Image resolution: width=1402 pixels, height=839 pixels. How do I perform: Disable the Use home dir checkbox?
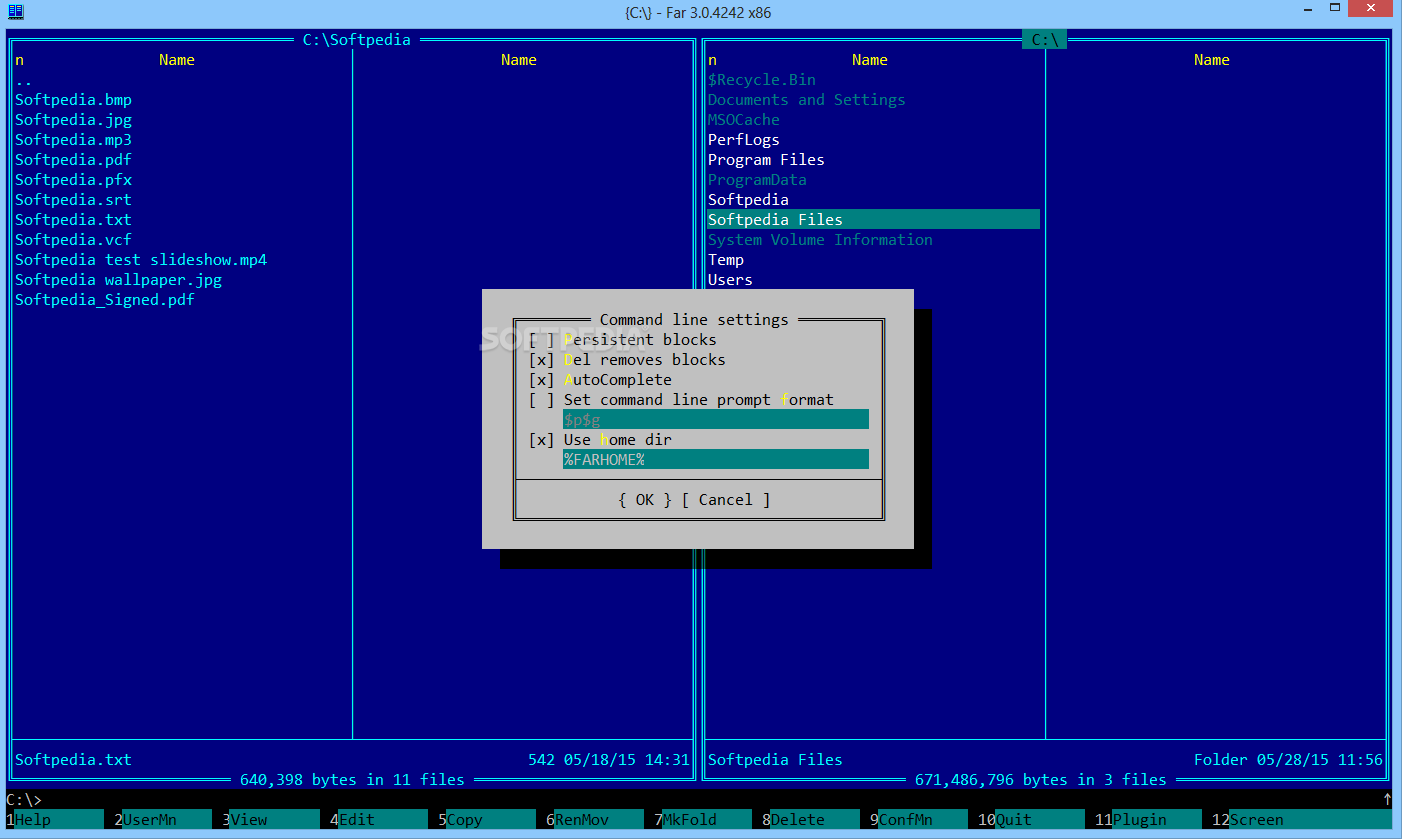[541, 440]
